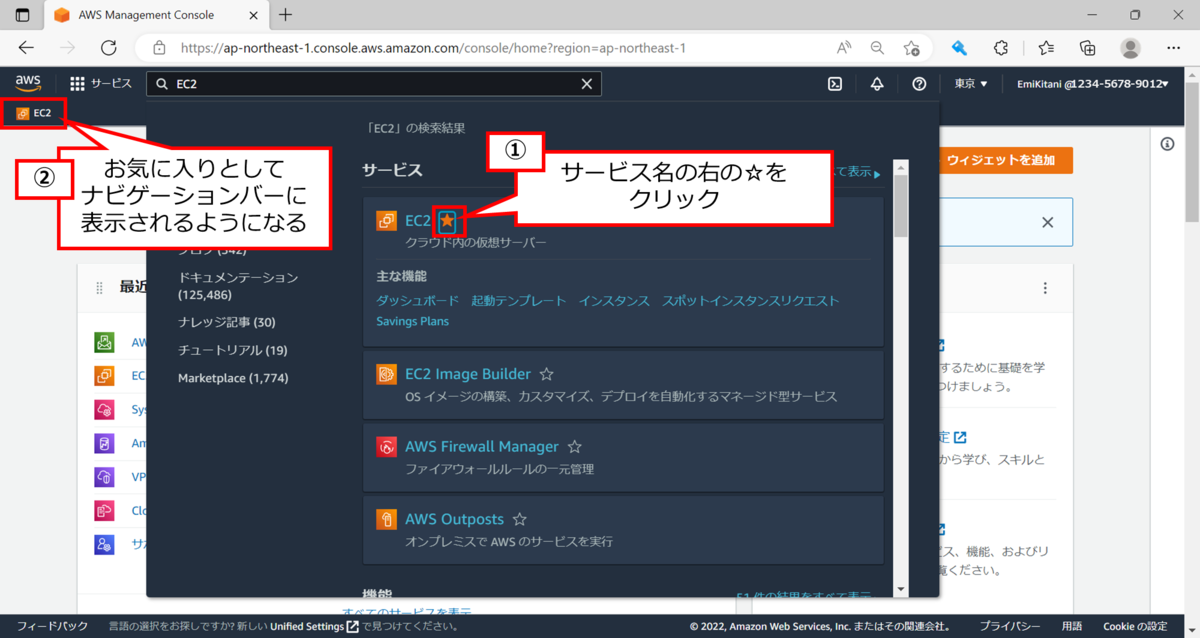Click the purple VPC list icon
Image resolution: width=1200 pixels, height=638 pixels.
(x=105, y=477)
